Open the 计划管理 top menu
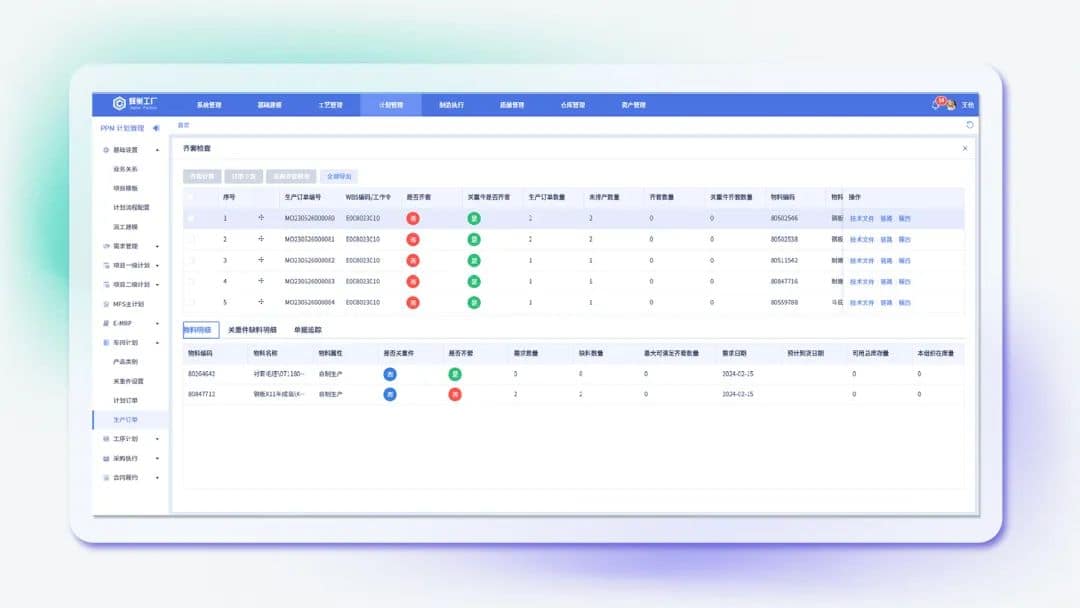 coord(391,105)
